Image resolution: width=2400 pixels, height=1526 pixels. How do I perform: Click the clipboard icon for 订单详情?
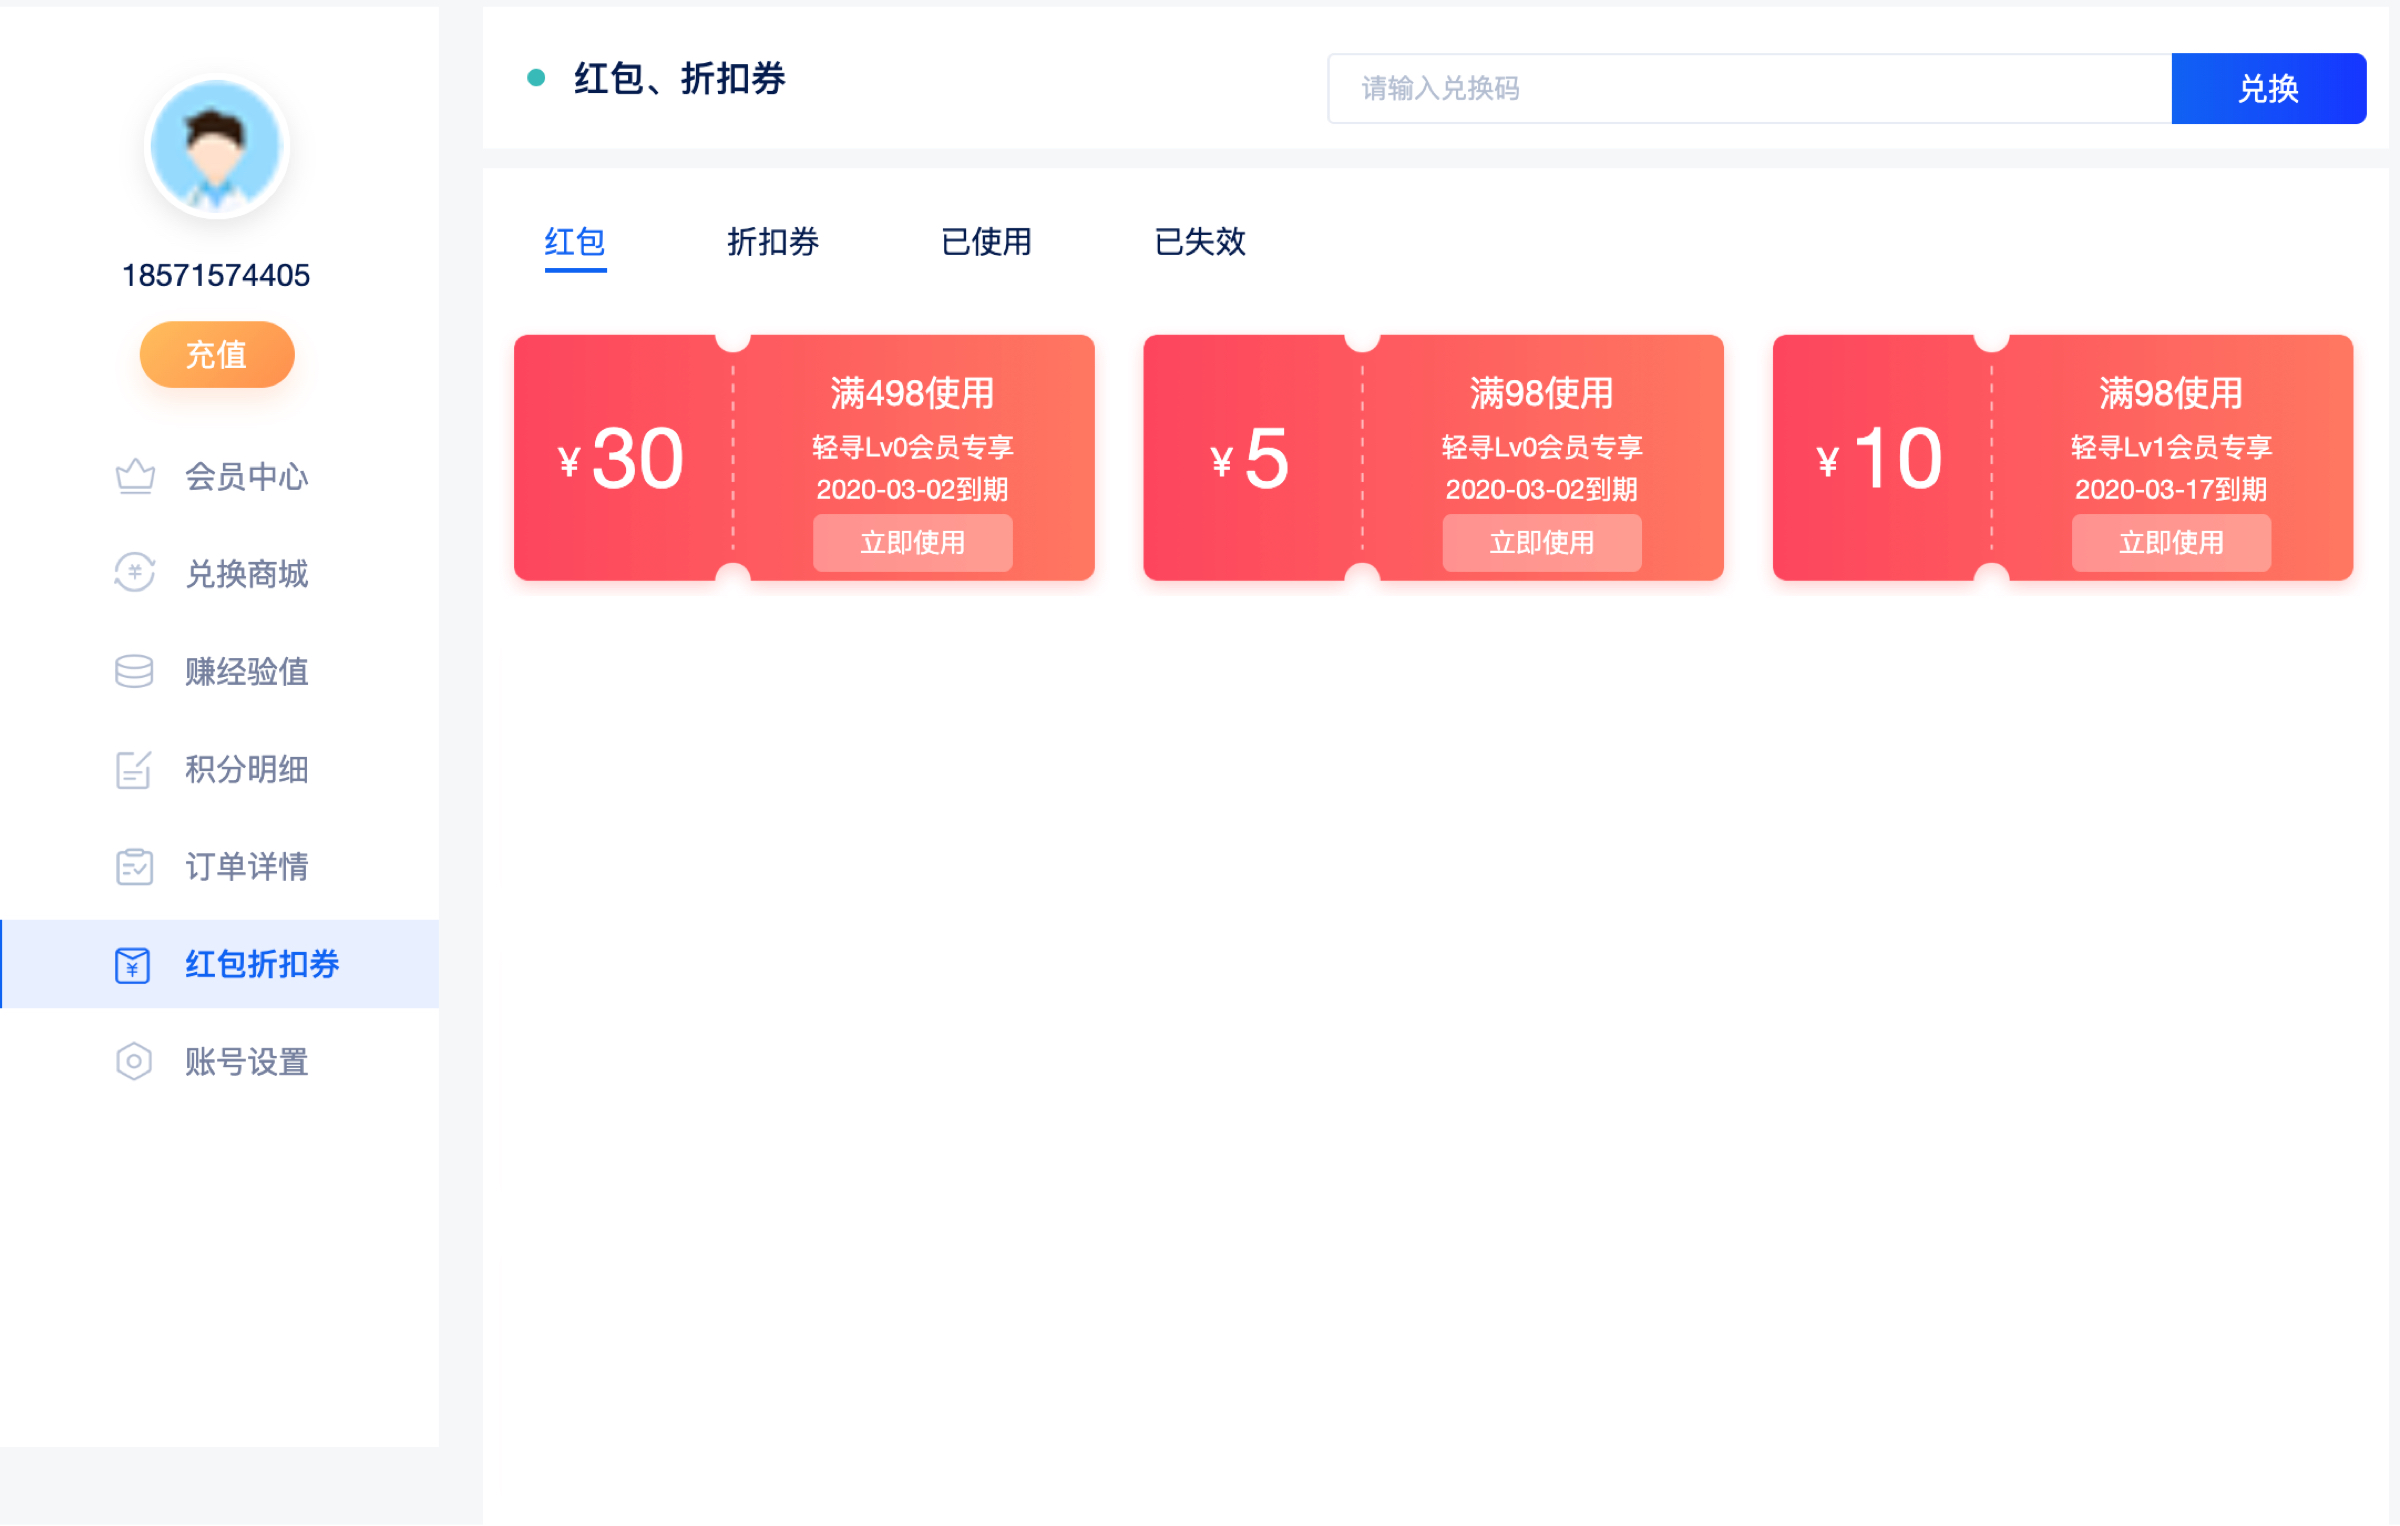tap(134, 866)
